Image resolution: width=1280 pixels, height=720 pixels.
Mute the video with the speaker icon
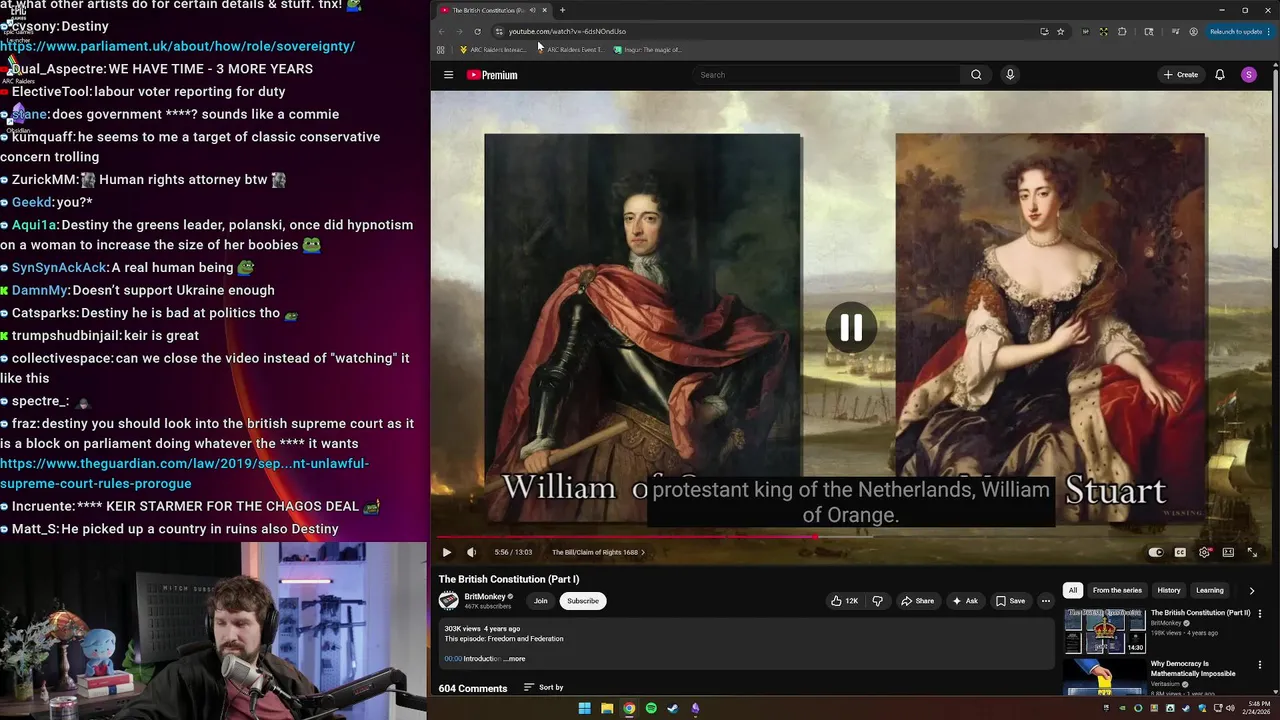pos(472,552)
